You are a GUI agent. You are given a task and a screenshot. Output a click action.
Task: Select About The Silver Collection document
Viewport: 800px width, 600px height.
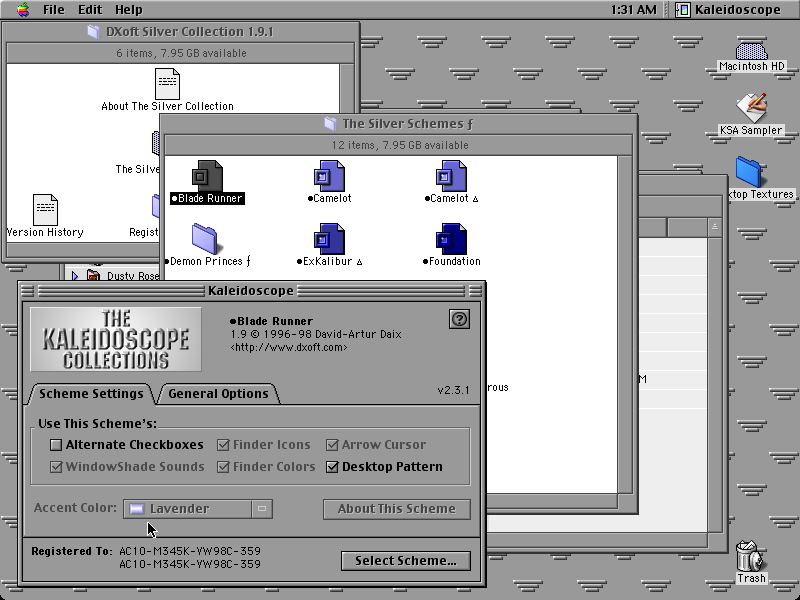click(167, 84)
